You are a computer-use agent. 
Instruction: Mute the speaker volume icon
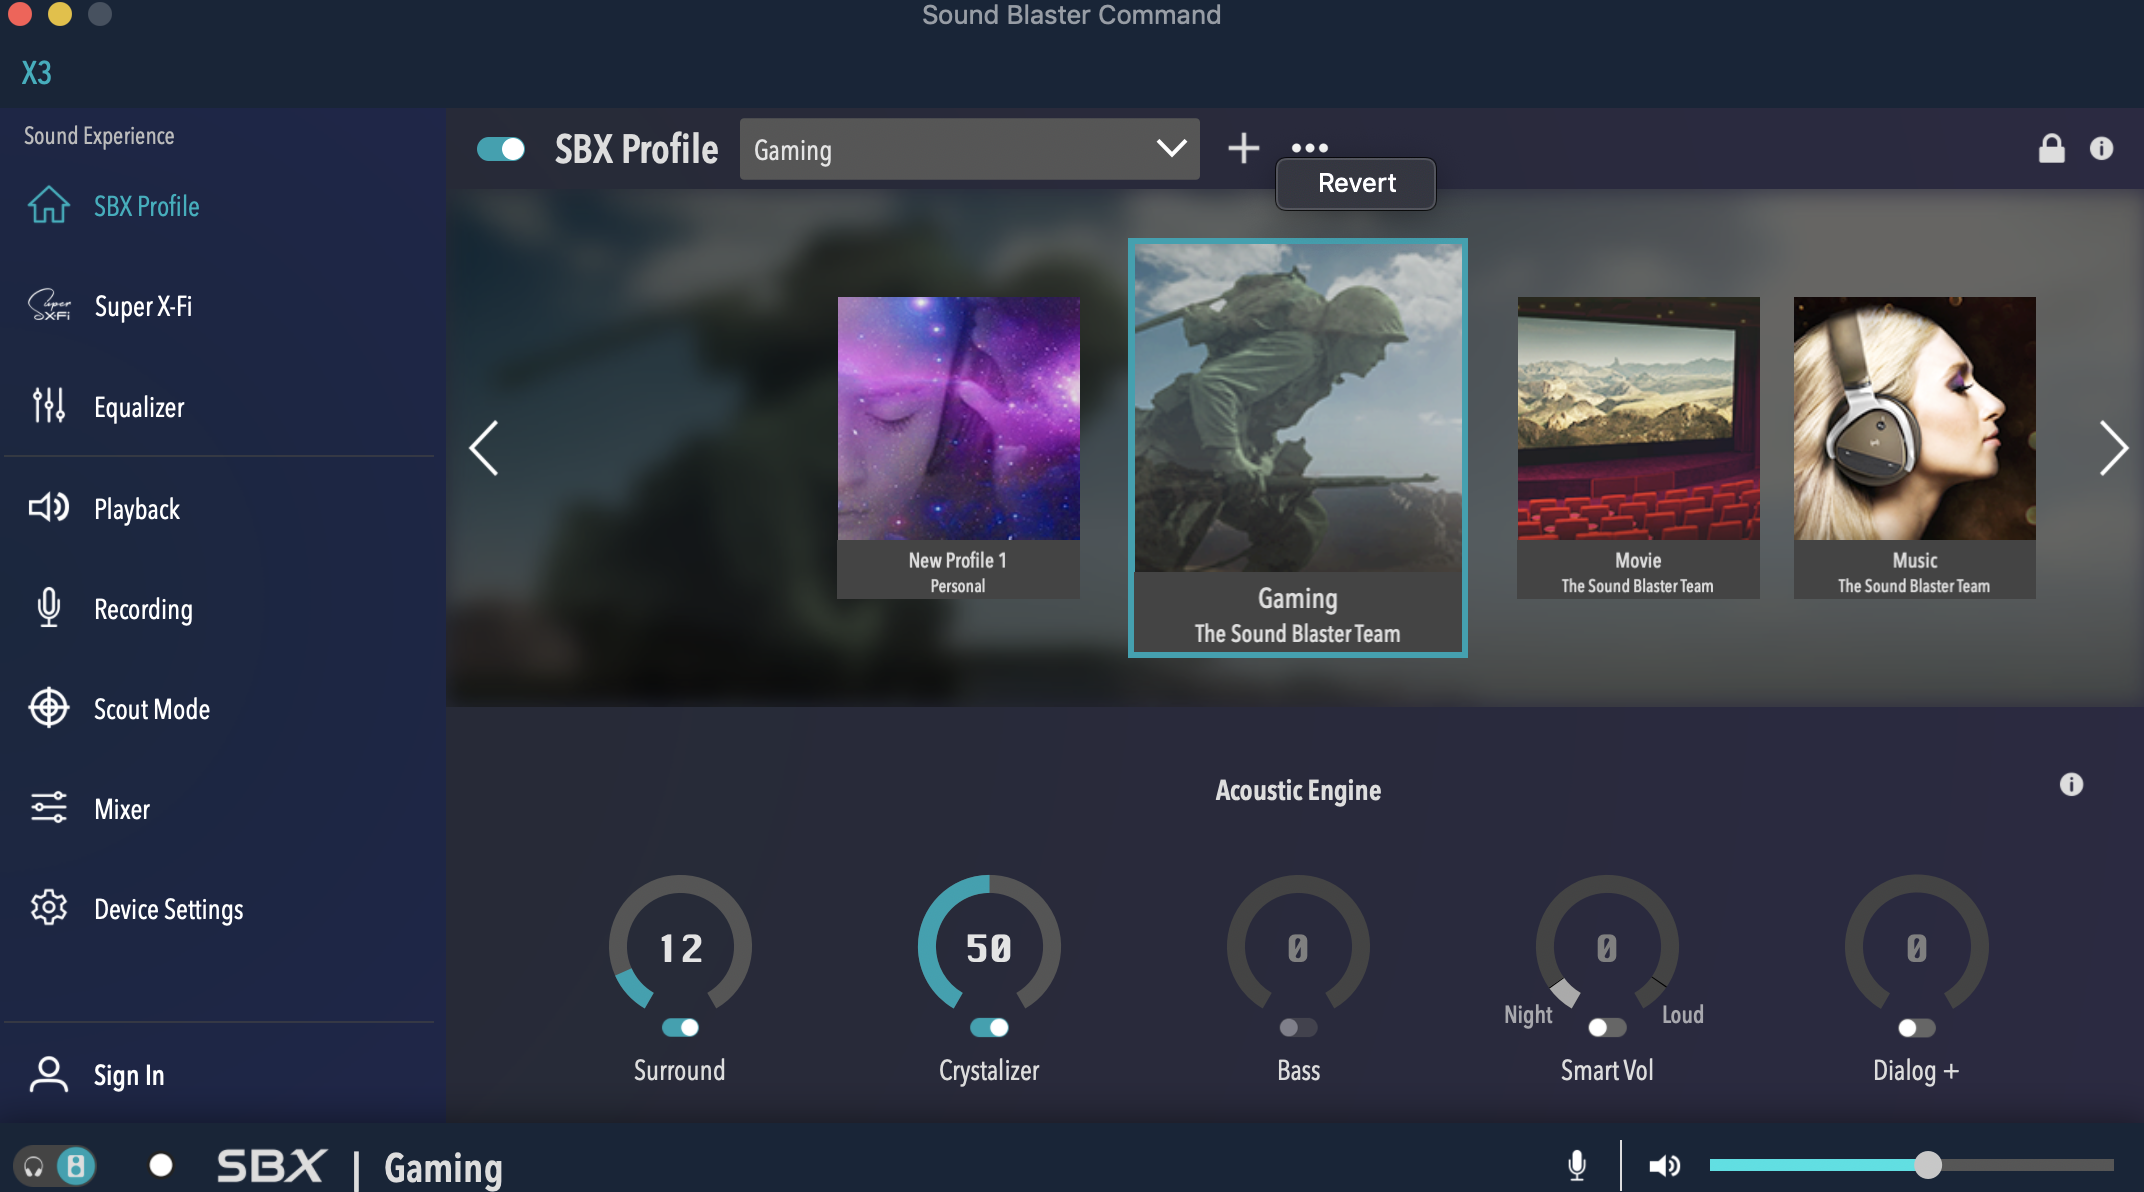pos(1664,1165)
